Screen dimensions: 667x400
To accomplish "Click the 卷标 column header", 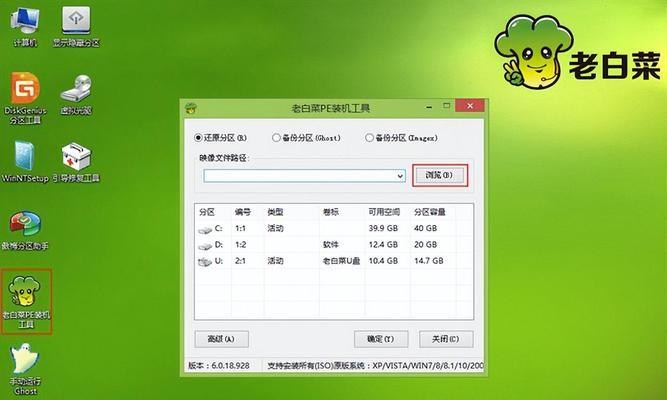I will click(331, 212).
